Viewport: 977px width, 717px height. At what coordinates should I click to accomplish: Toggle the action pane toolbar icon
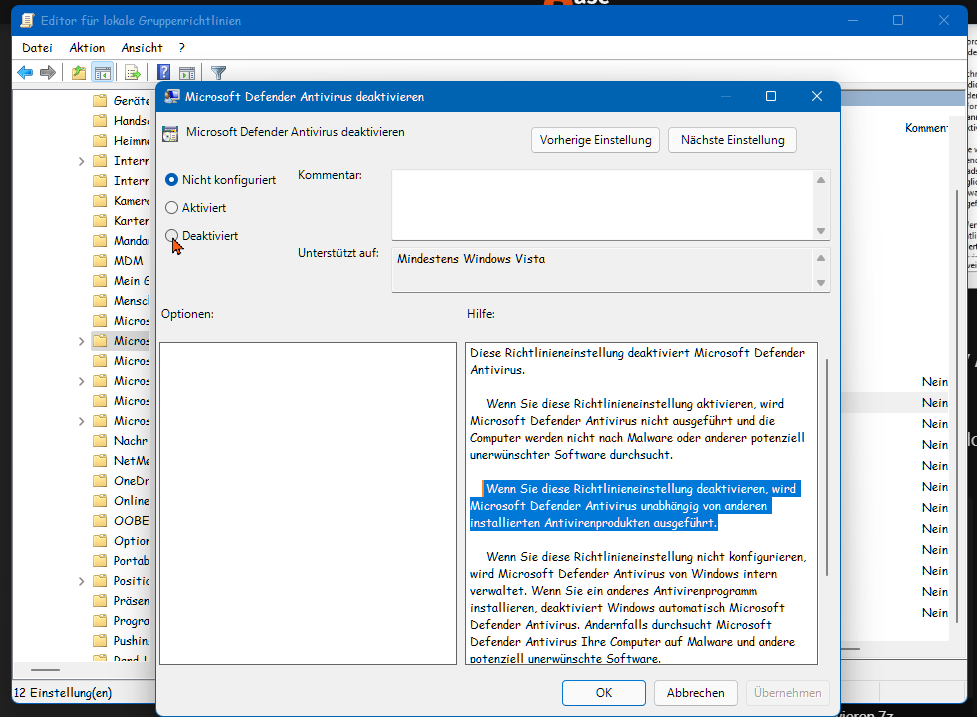coord(187,73)
